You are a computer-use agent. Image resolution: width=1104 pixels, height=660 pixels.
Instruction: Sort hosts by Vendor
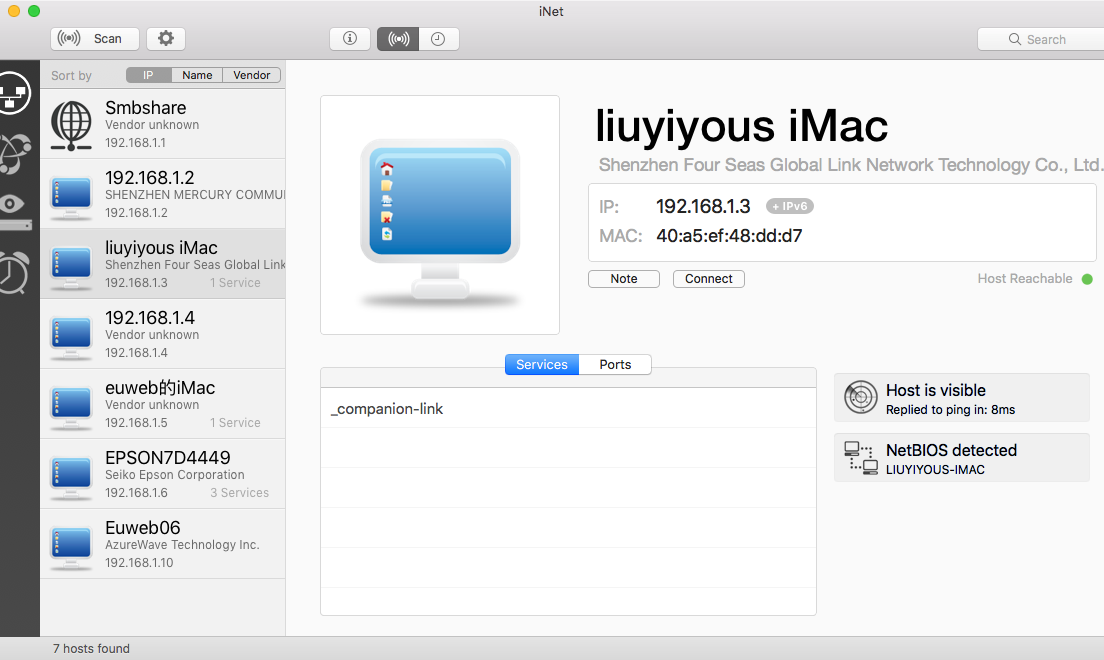tap(251, 75)
